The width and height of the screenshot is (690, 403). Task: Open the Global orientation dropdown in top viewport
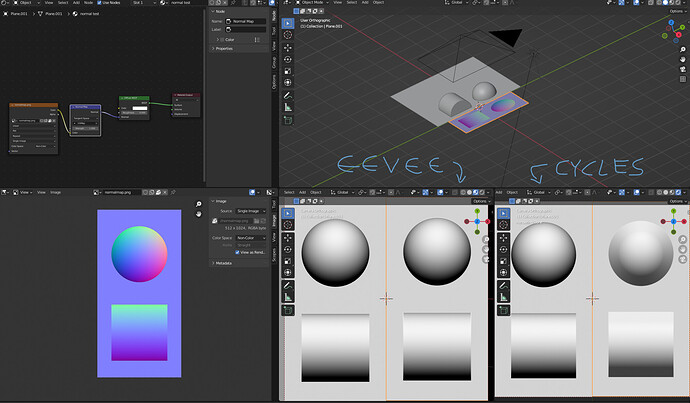458,3
